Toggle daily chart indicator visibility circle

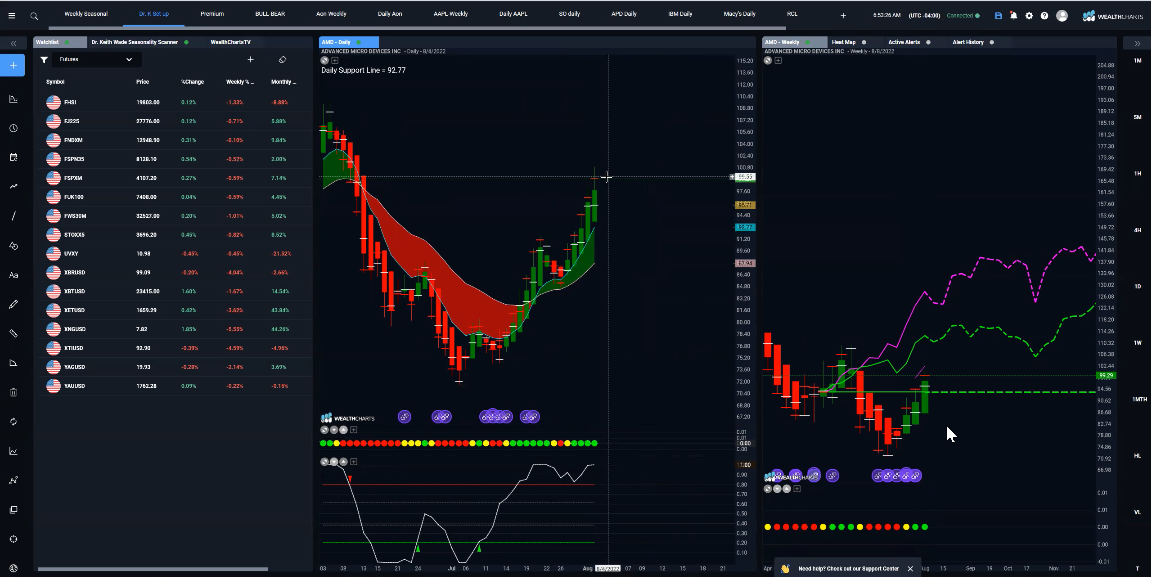pos(325,60)
